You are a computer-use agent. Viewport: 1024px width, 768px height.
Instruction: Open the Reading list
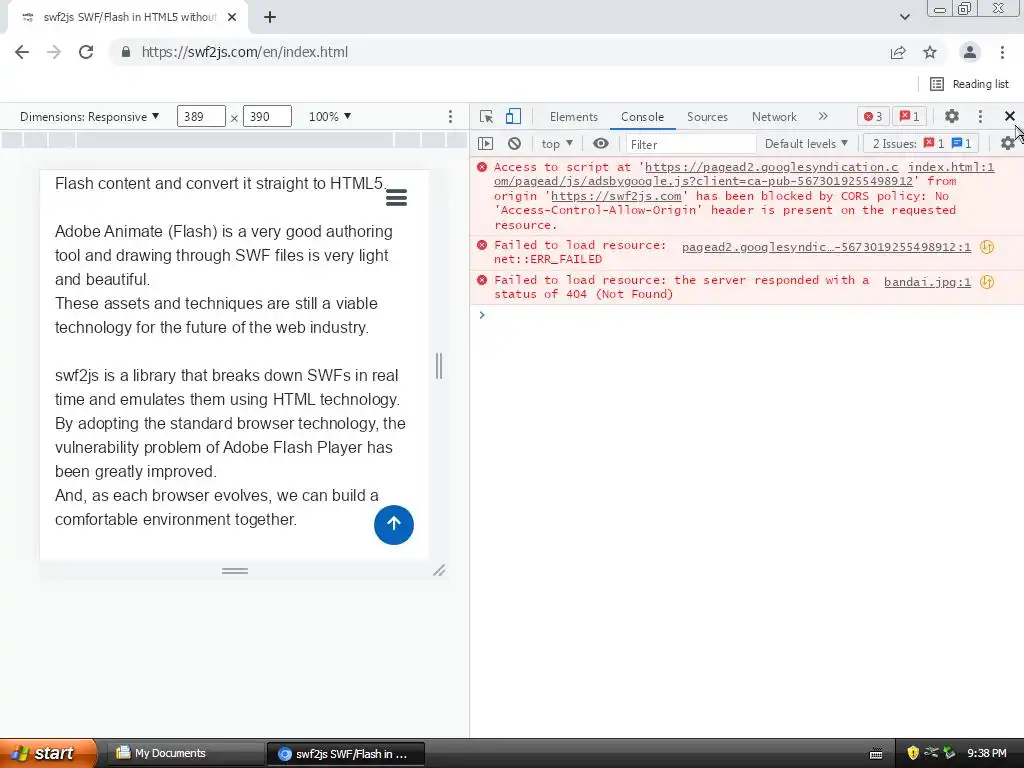point(969,84)
